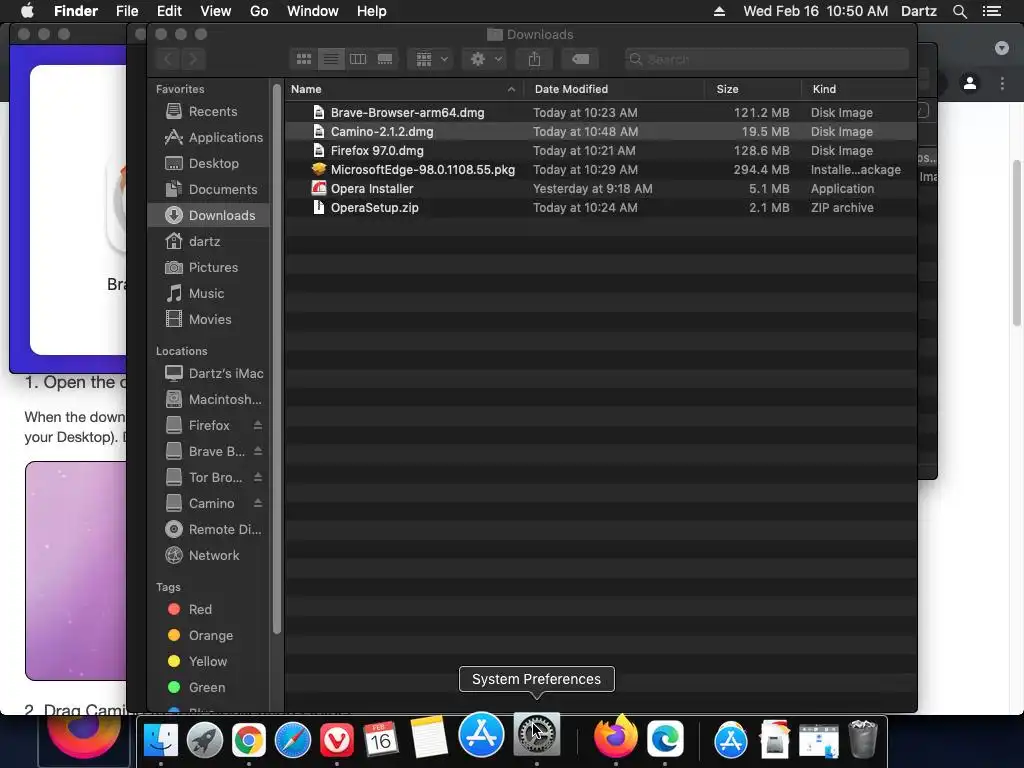Open the group-by arrangement dropdown
1024x768 pixels.
click(x=430, y=59)
